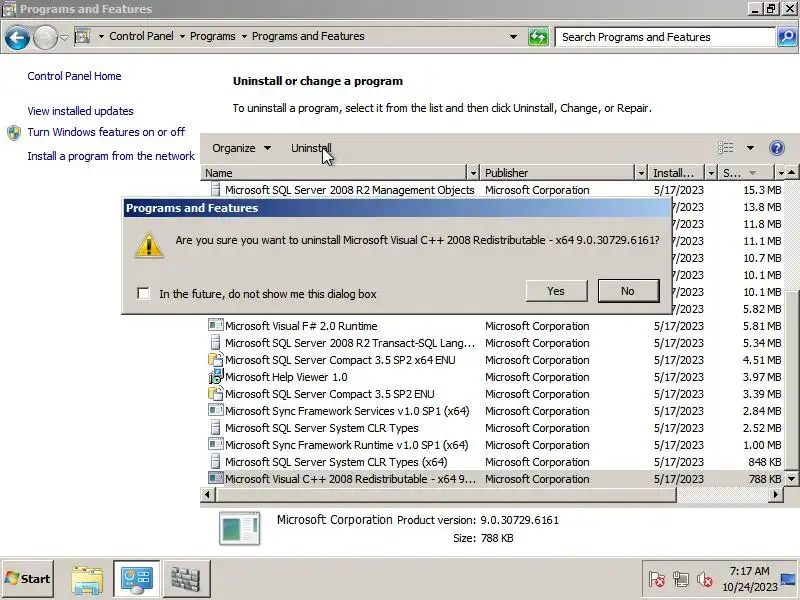
Task: Open View installed updates link
Action: click(81, 111)
